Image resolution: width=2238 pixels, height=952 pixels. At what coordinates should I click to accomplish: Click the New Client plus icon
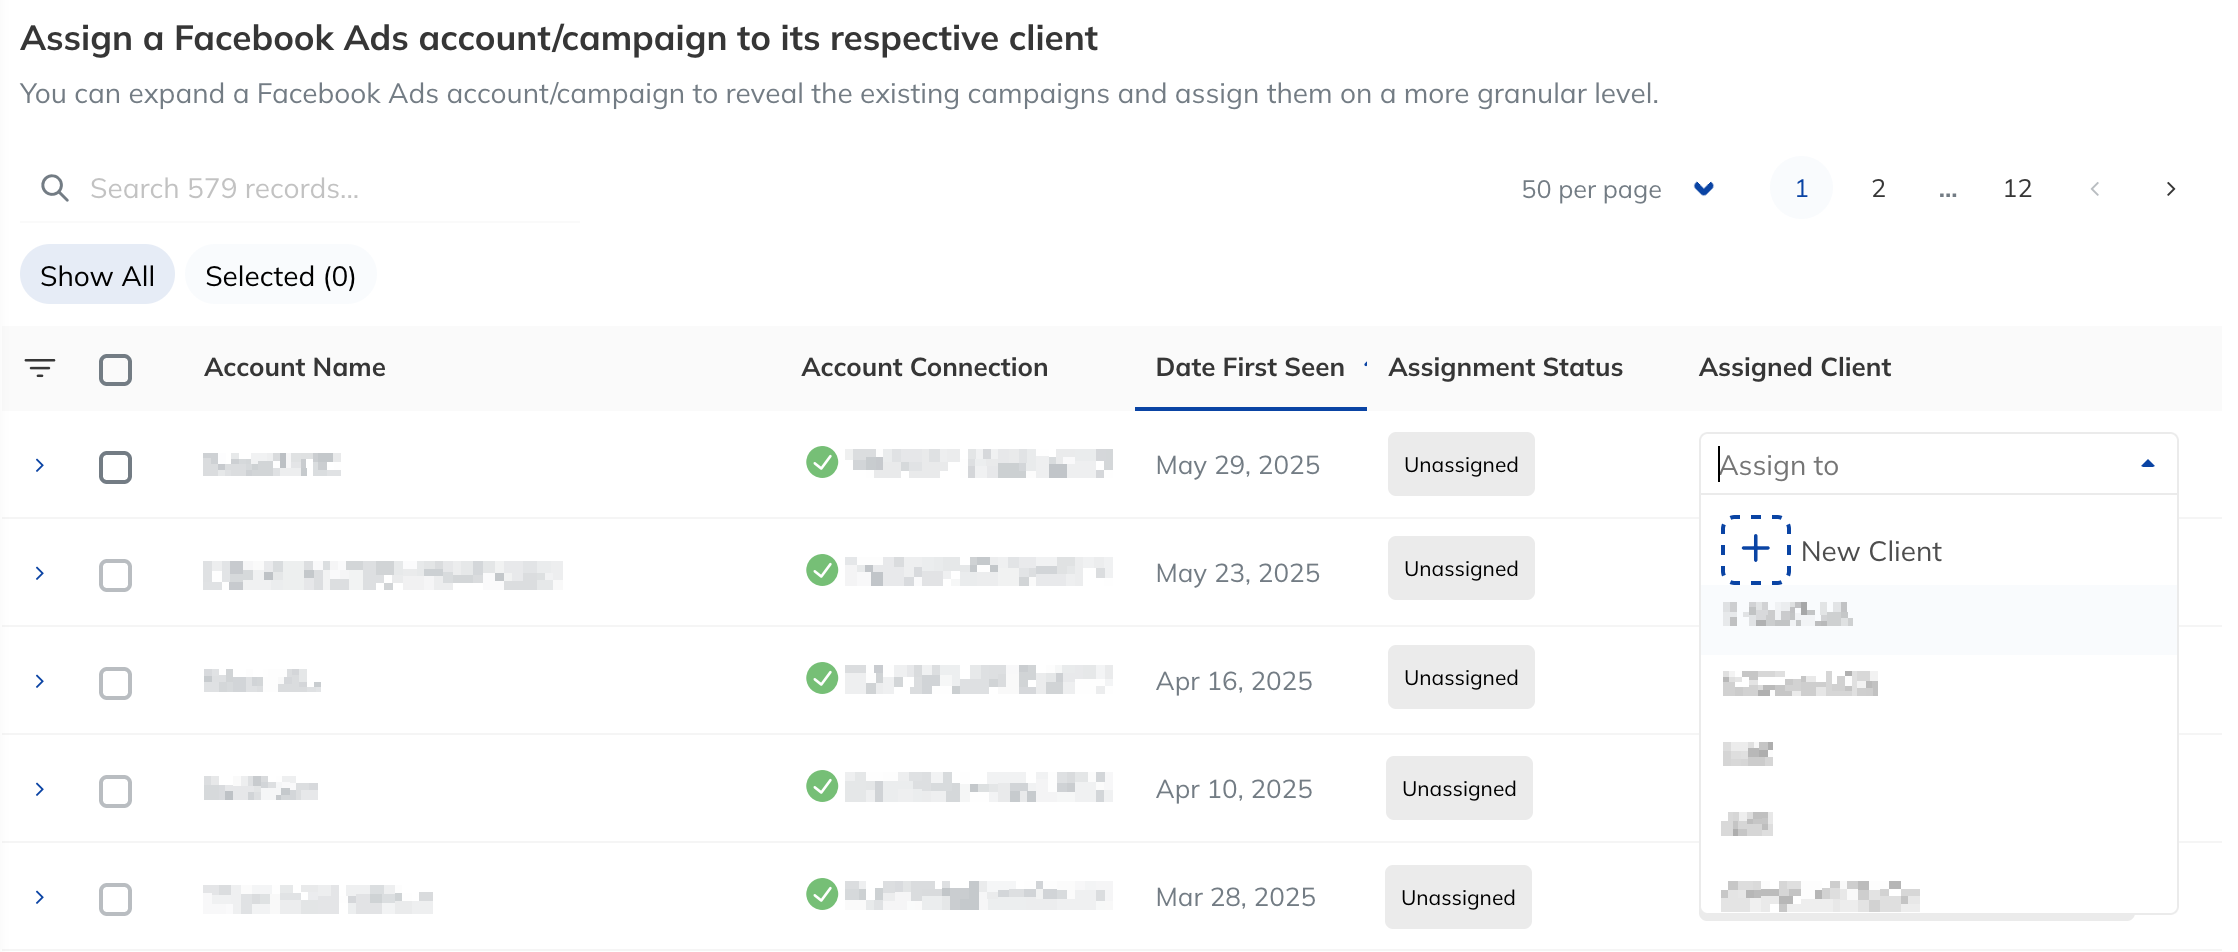coord(1755,549)
